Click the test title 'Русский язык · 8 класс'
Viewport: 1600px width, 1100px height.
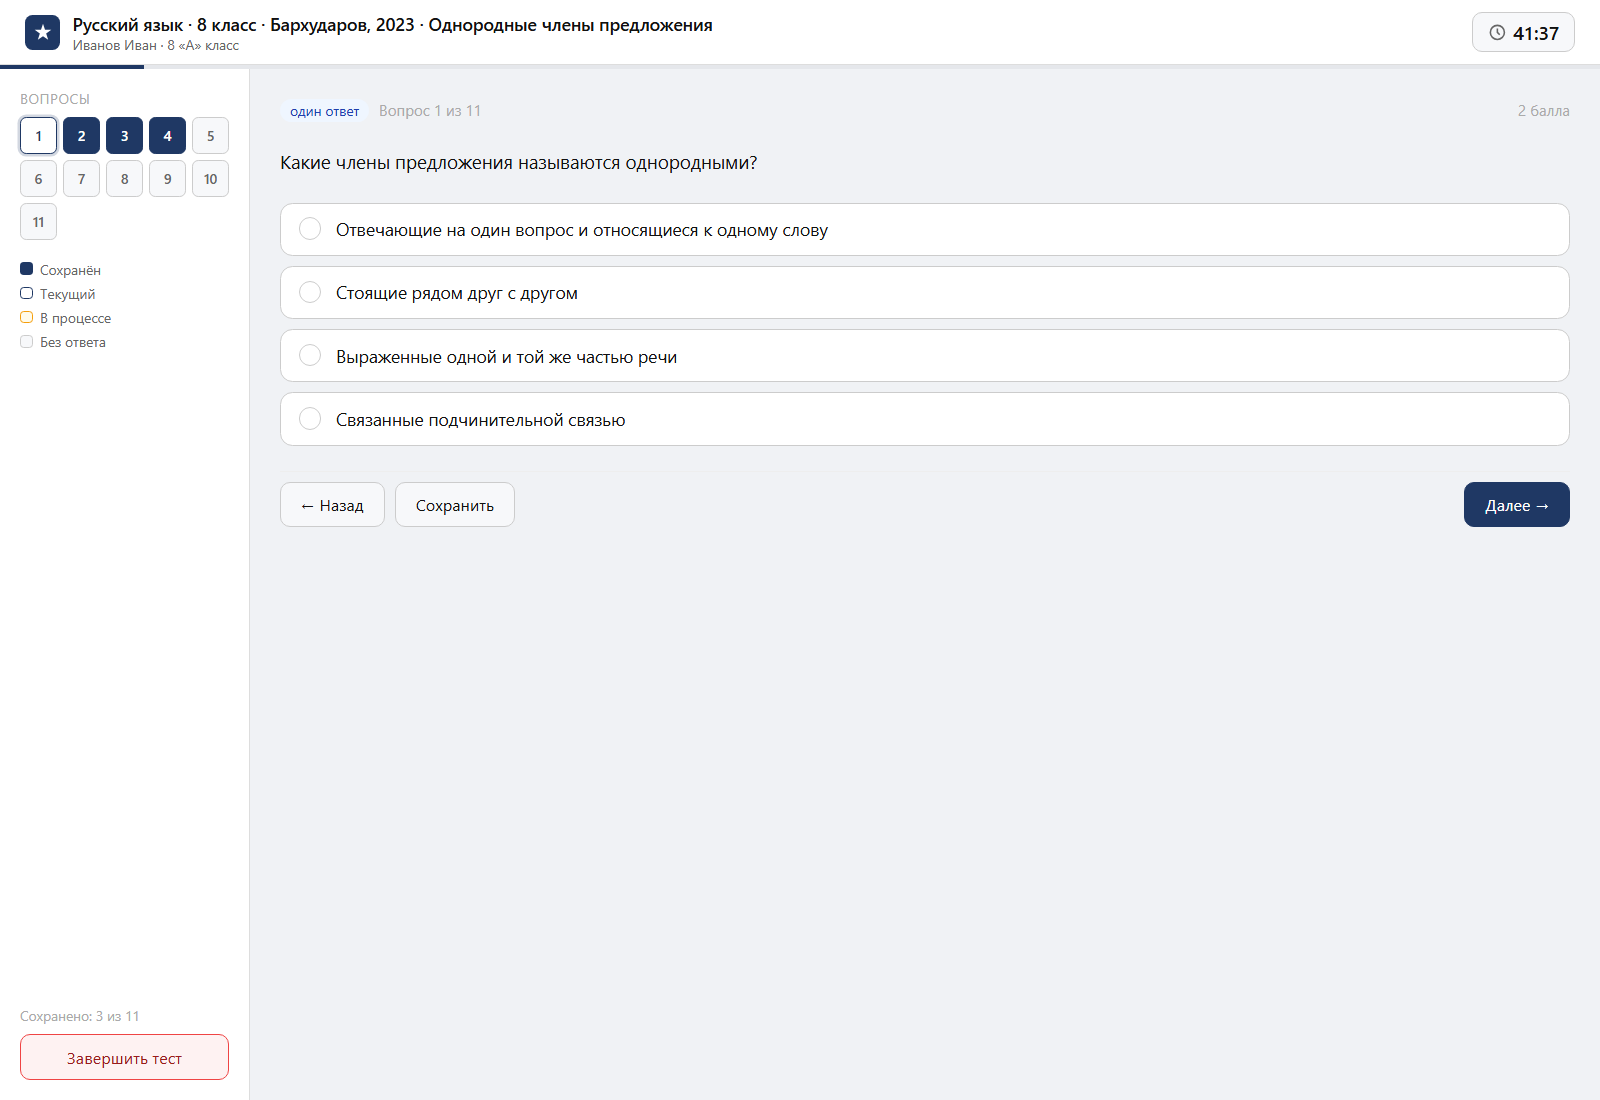point(165,25)
